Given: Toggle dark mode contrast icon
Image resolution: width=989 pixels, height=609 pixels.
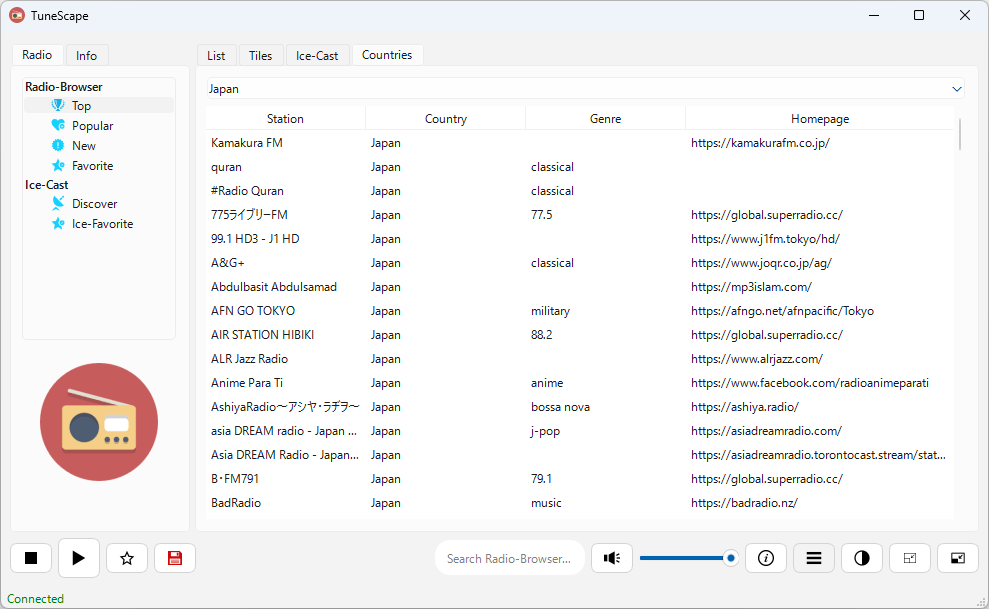Looking at the screenshot, I should click(862, 558).
